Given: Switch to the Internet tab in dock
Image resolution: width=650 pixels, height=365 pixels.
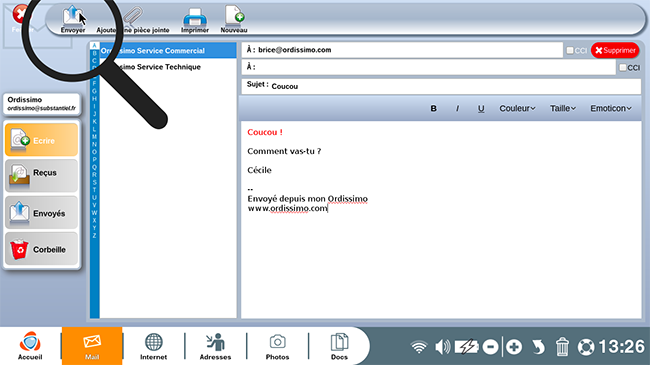Looking at the screenshot, I should click(153, 346).
